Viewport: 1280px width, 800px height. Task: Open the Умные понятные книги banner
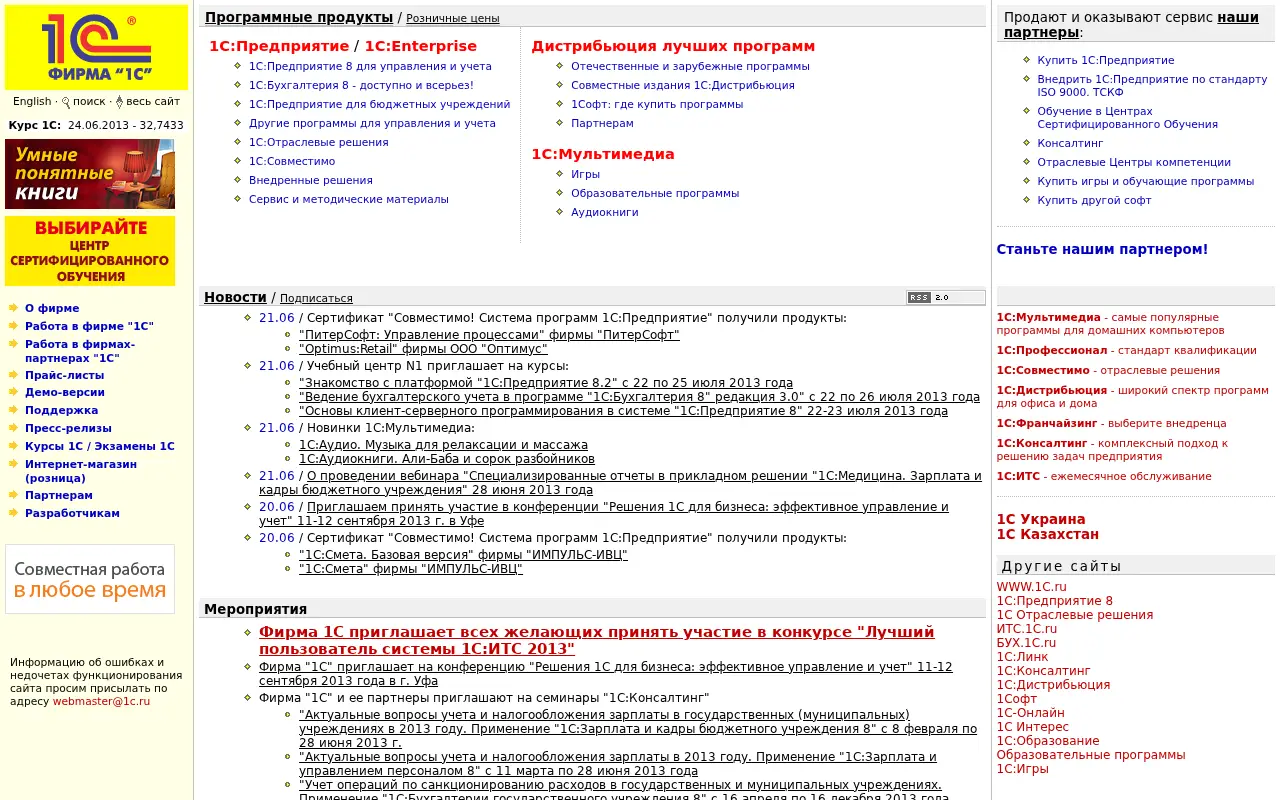point(90,174)
